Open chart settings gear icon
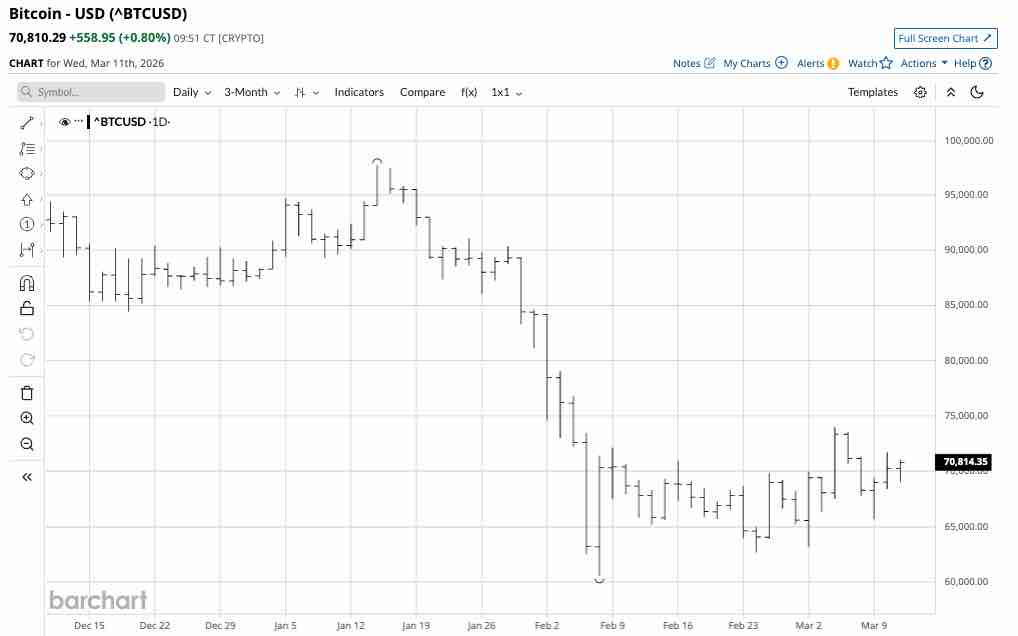 [920, 92]
